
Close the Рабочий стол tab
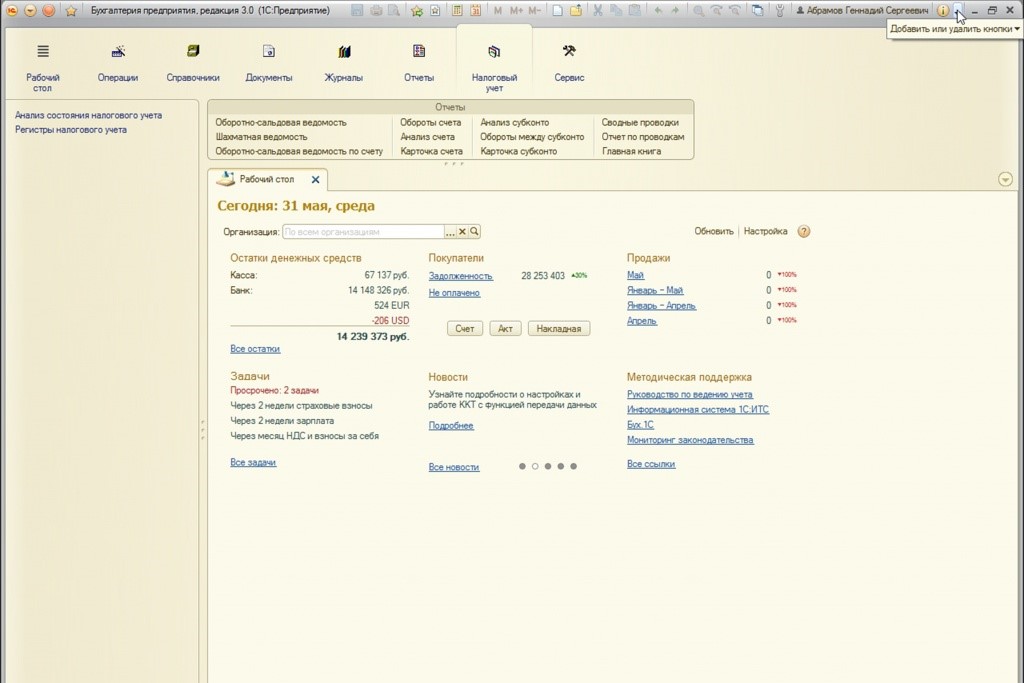pos(315,180)
